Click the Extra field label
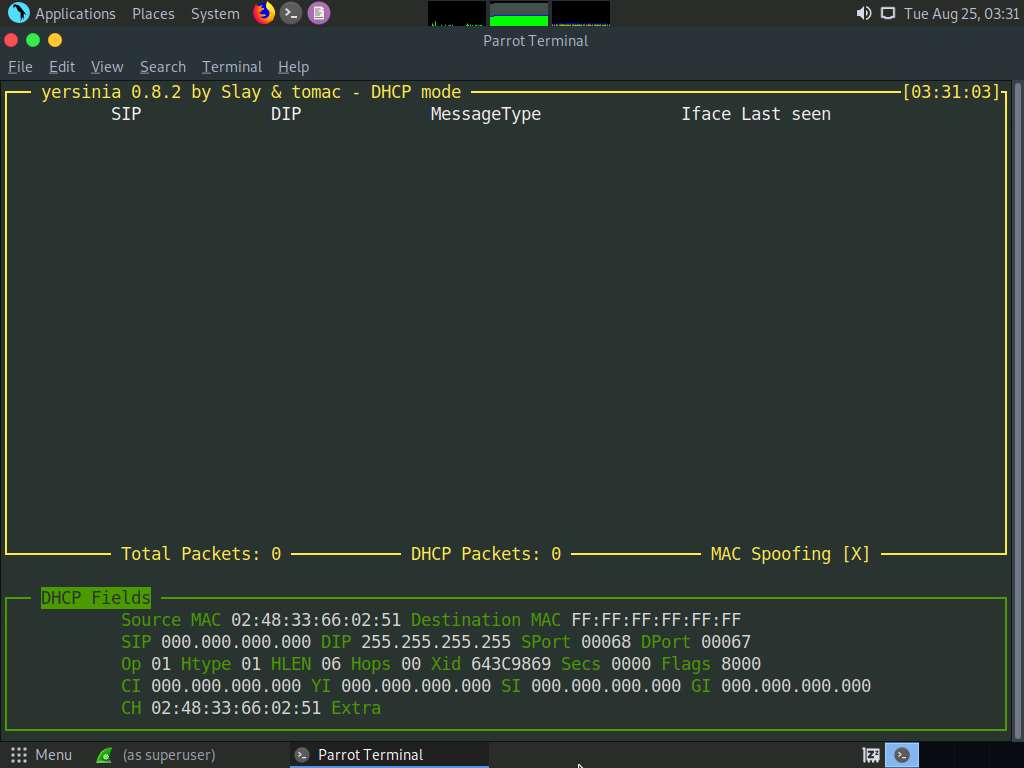 point(356,708)
